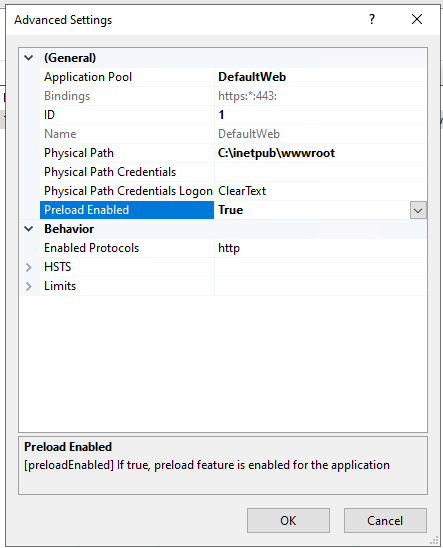Viewport: 443px width, 548px height.
Task: Select the HSTS row label
Action: click(58, 267)
